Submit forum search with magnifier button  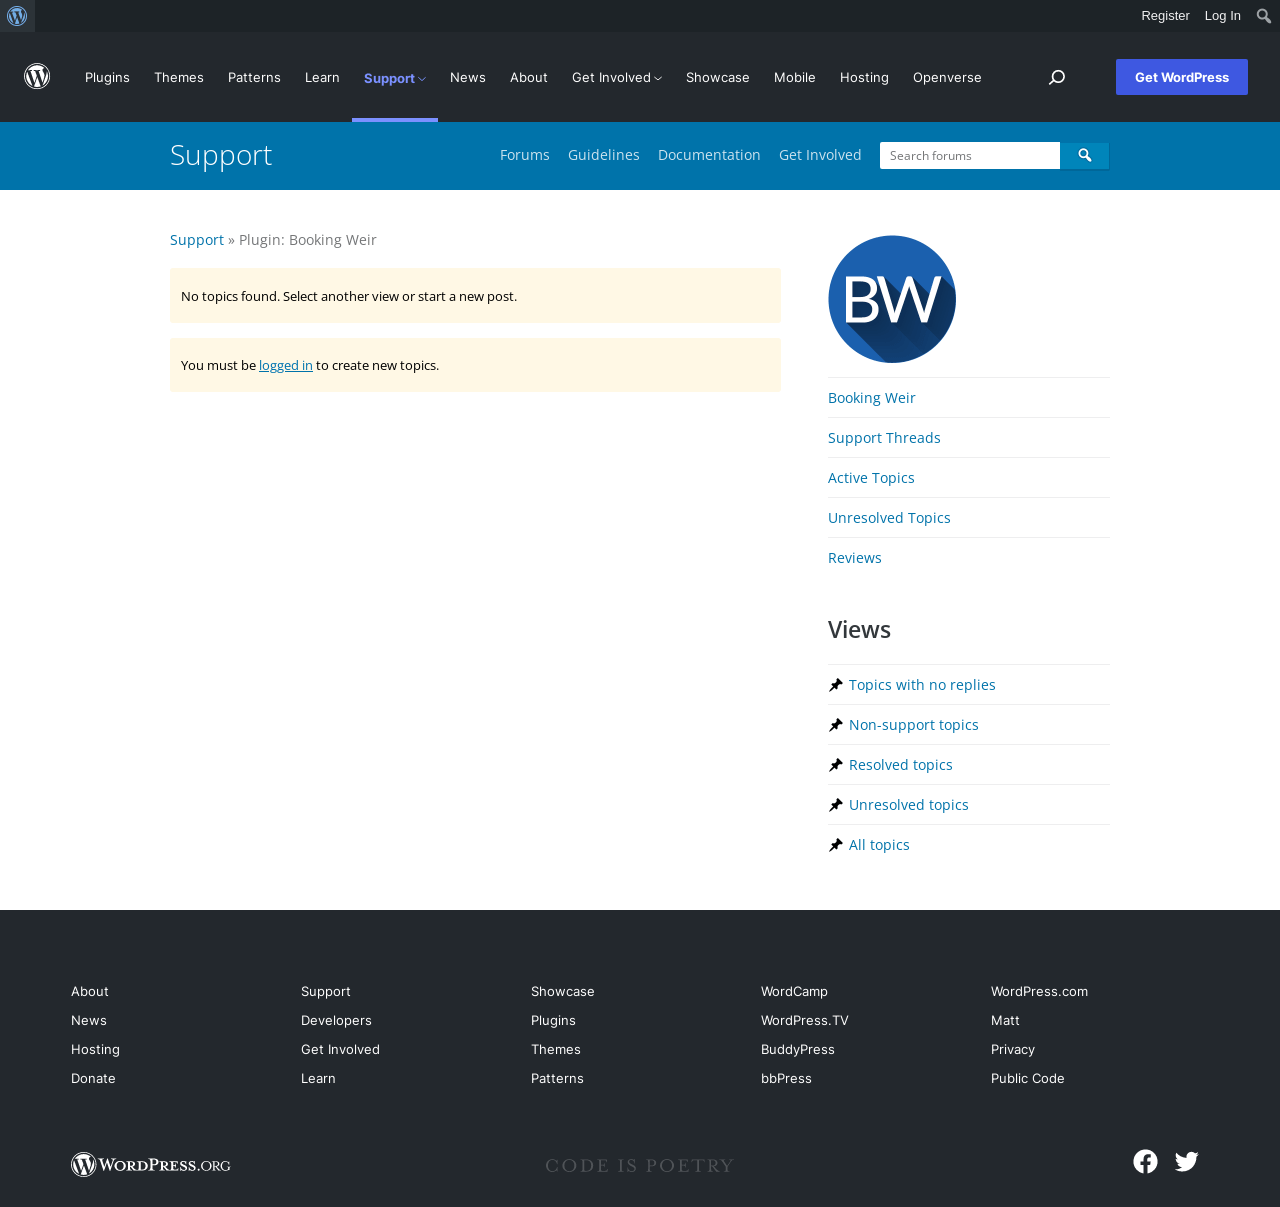[x=1085, y=156]
